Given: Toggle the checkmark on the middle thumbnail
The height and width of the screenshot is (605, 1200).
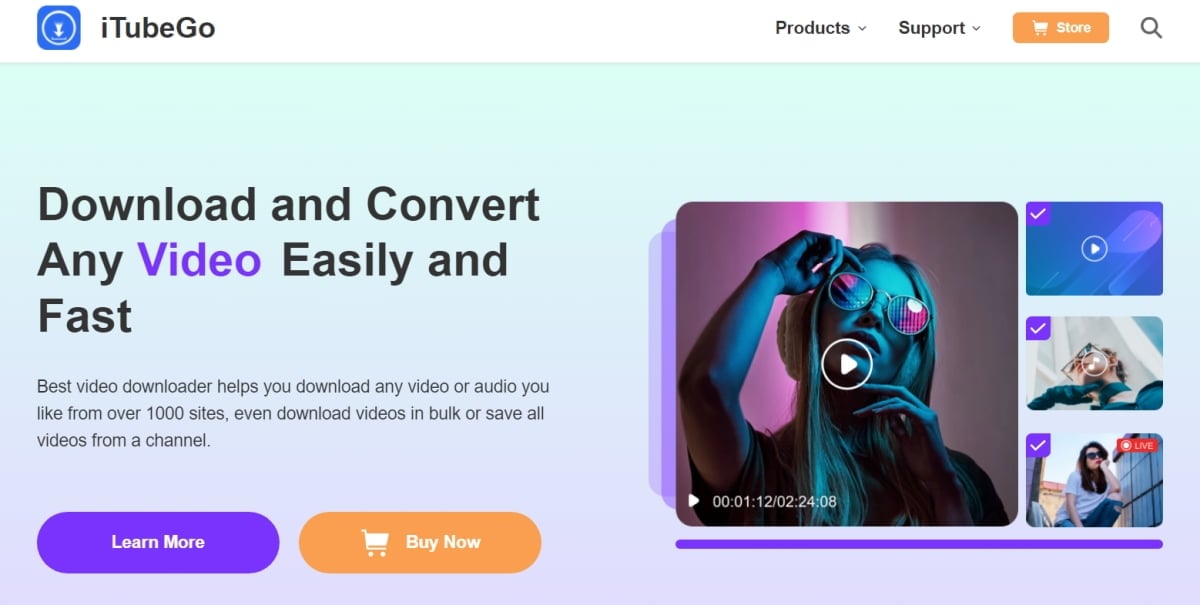Looking at the screenshot, I should [1038, 328].
